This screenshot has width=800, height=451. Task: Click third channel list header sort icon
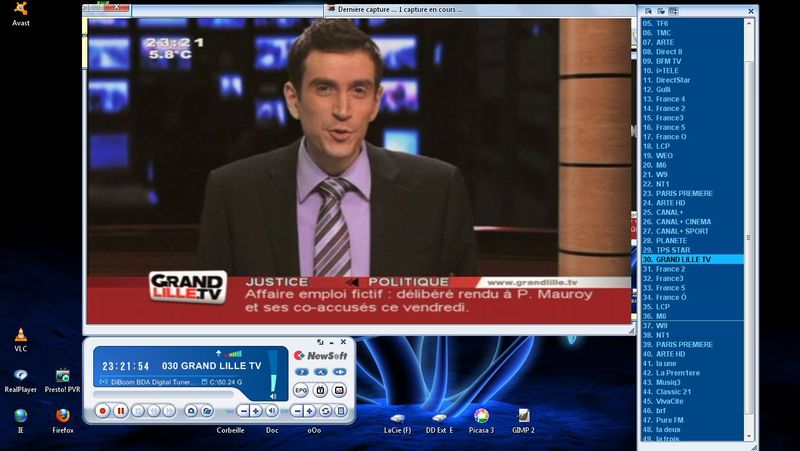point(673,11)
